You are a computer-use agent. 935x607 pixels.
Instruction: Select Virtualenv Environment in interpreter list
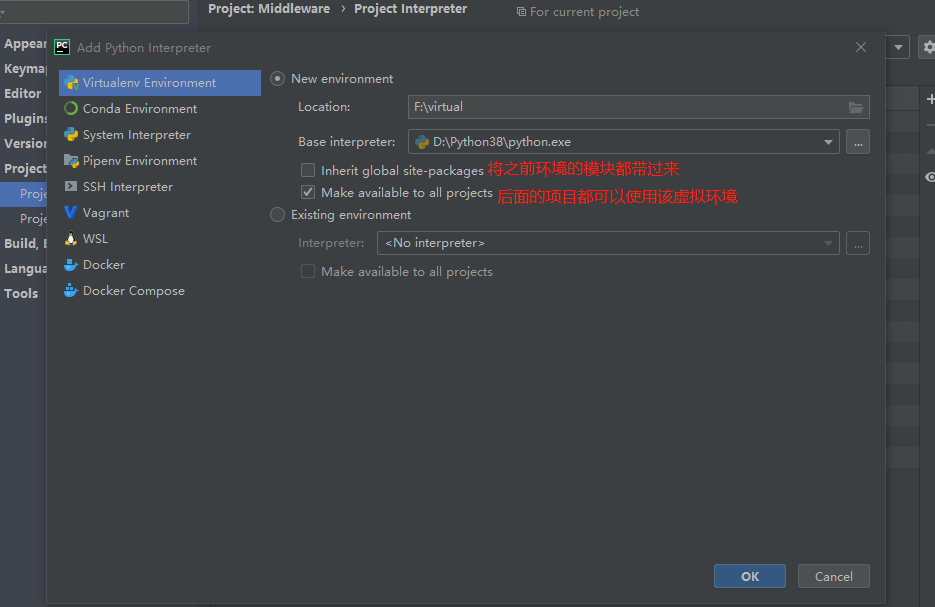click(x=160, y=83)
